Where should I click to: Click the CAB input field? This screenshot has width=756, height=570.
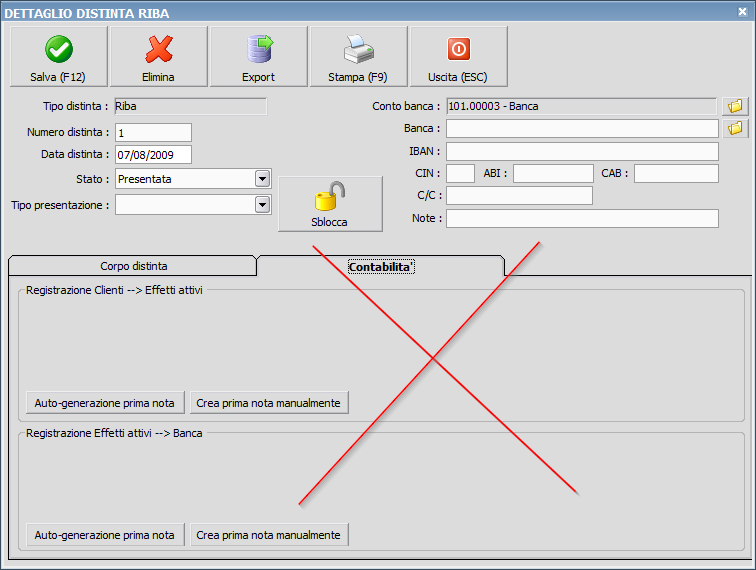(x=676, y=174)
